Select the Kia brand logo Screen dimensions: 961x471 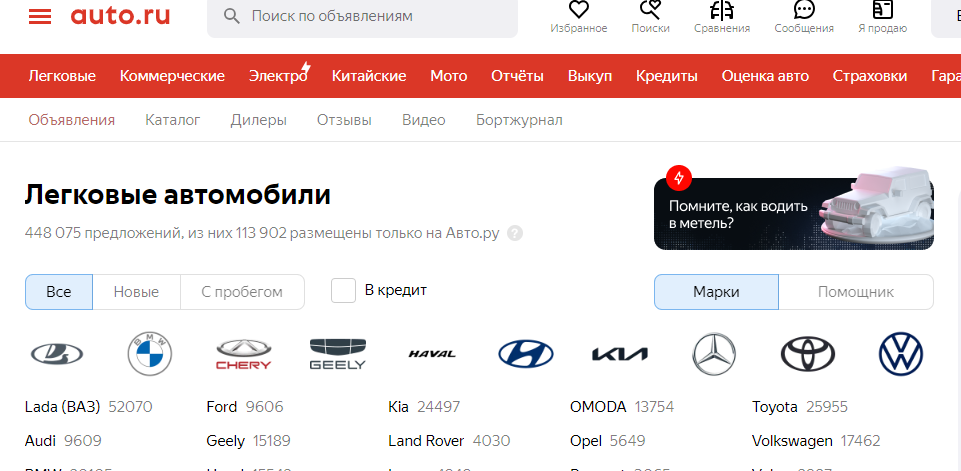click(x=620, y=354)
